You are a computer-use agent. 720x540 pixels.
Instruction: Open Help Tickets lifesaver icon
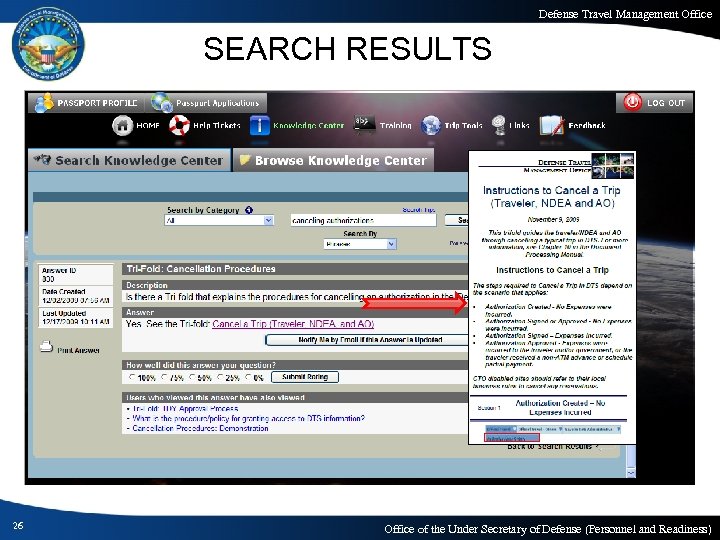pyautogui.click(x=179, y=125)
